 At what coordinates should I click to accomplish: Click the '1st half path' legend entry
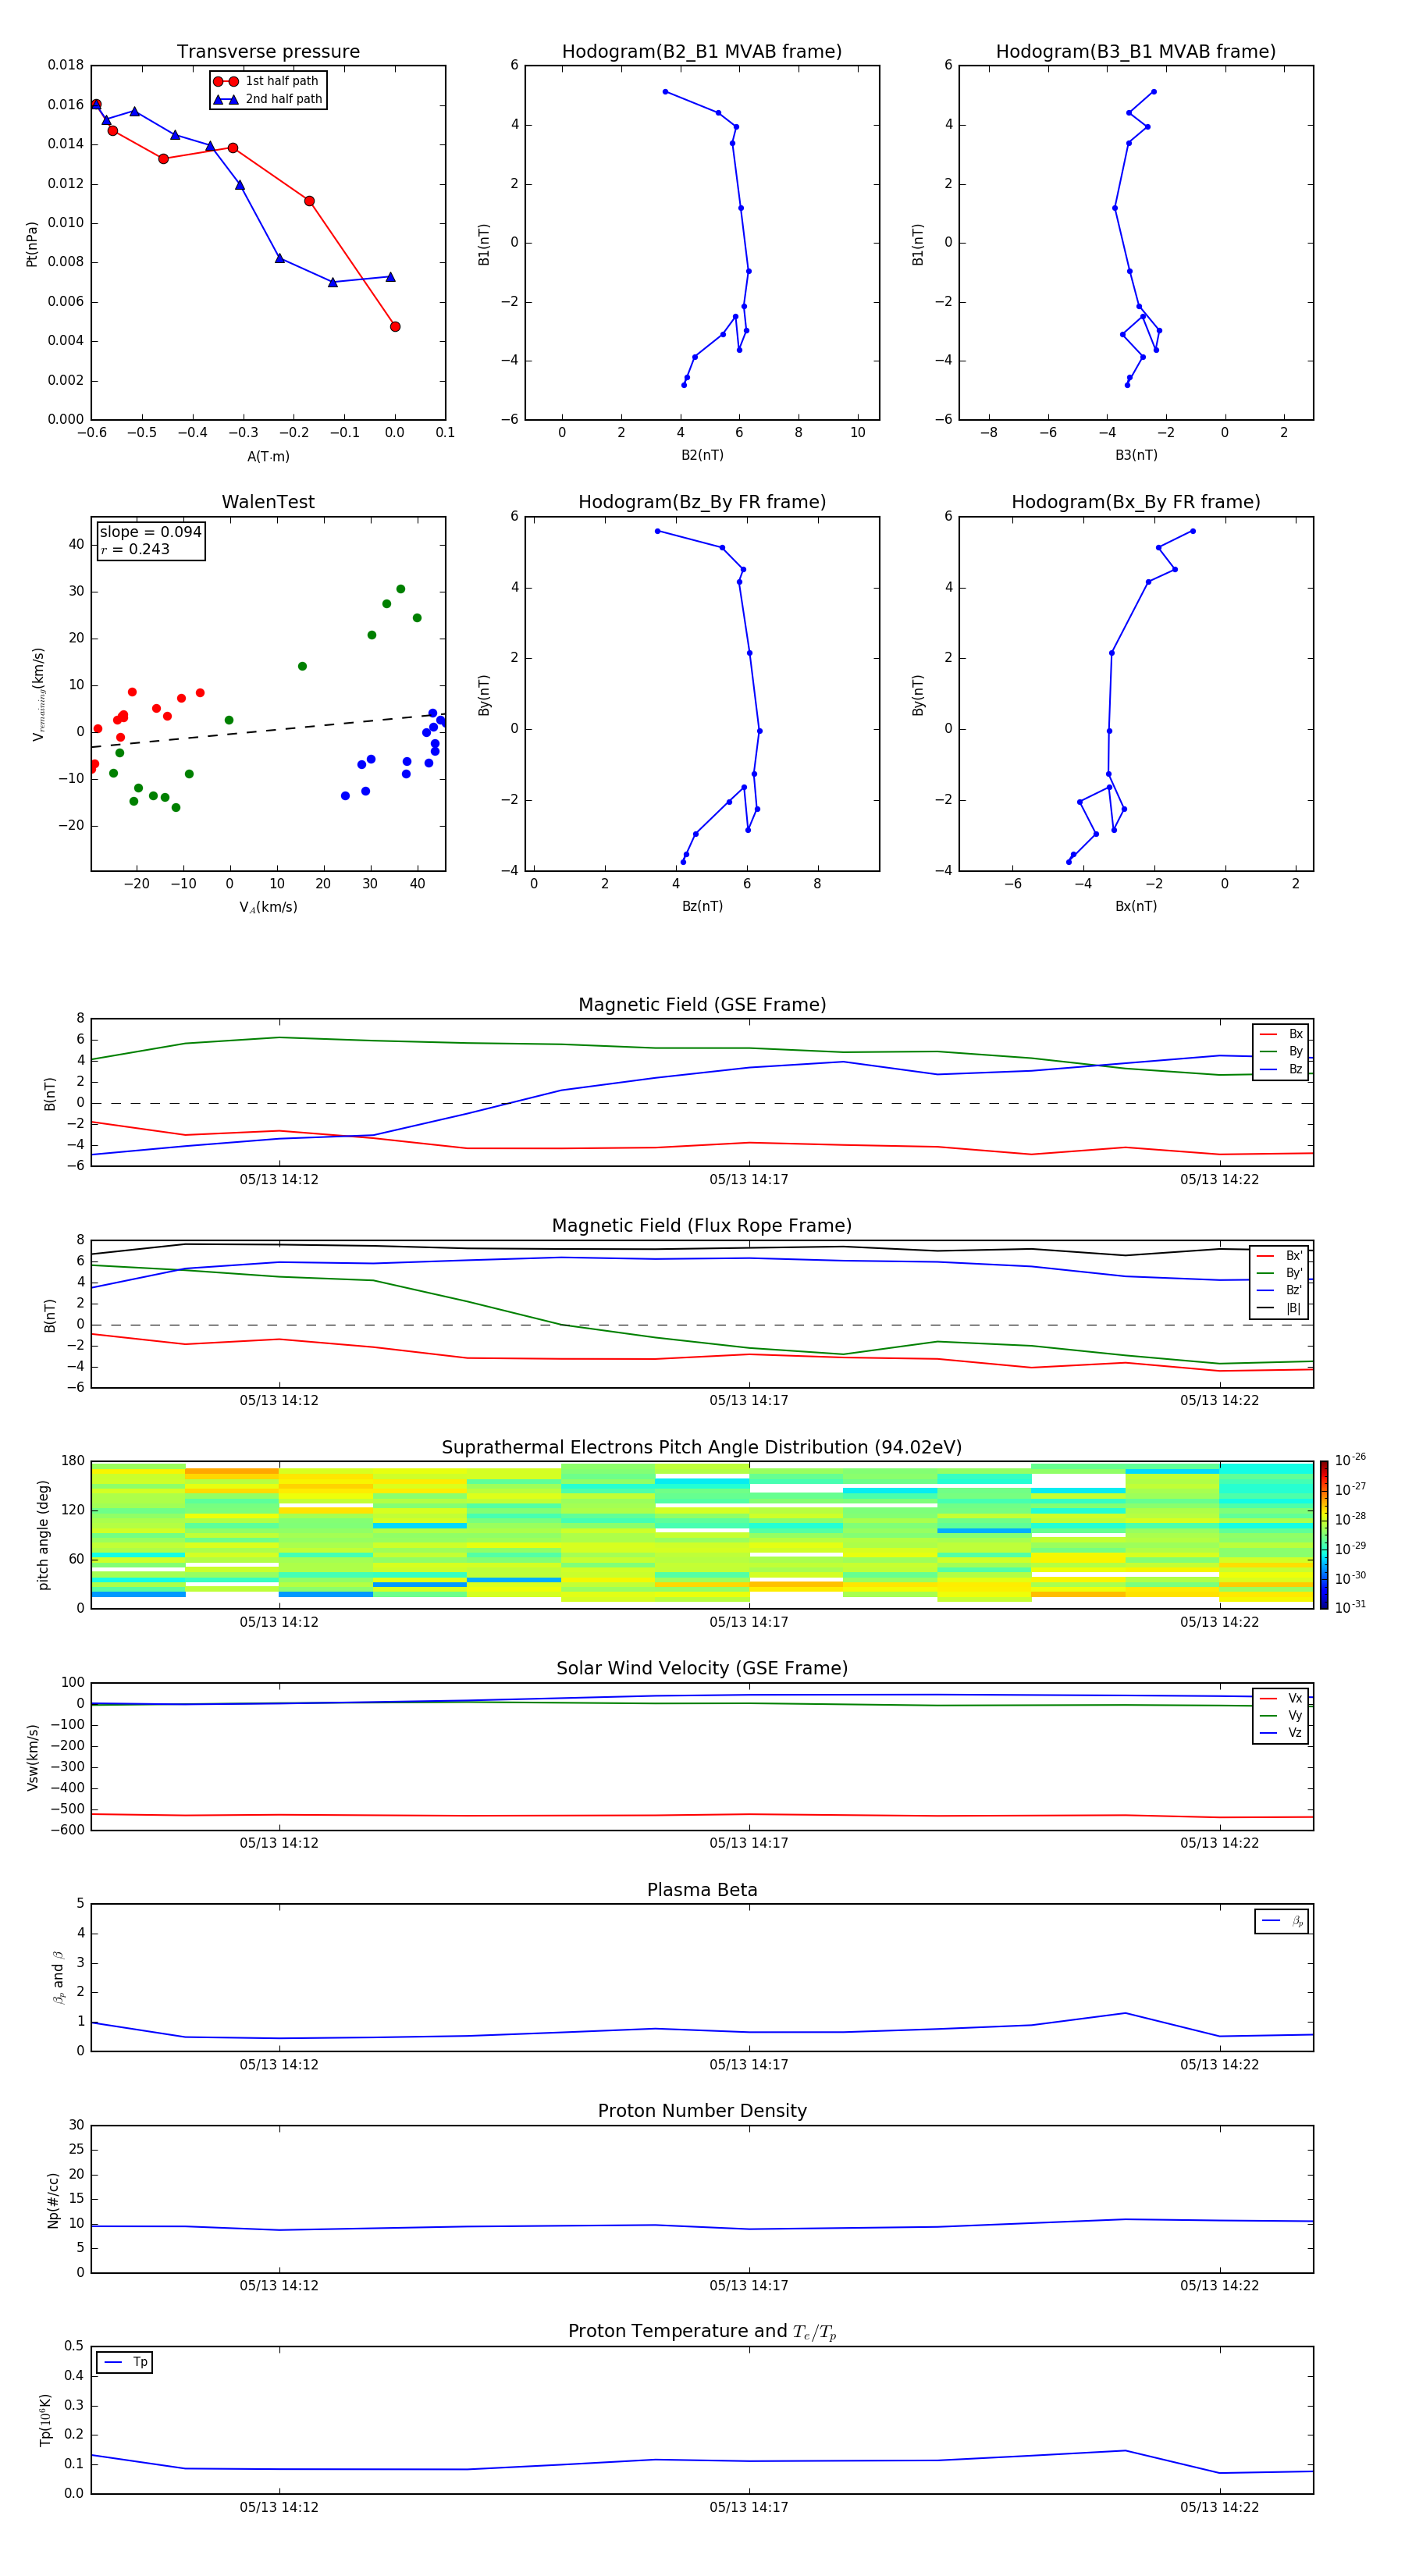[267, 81]
